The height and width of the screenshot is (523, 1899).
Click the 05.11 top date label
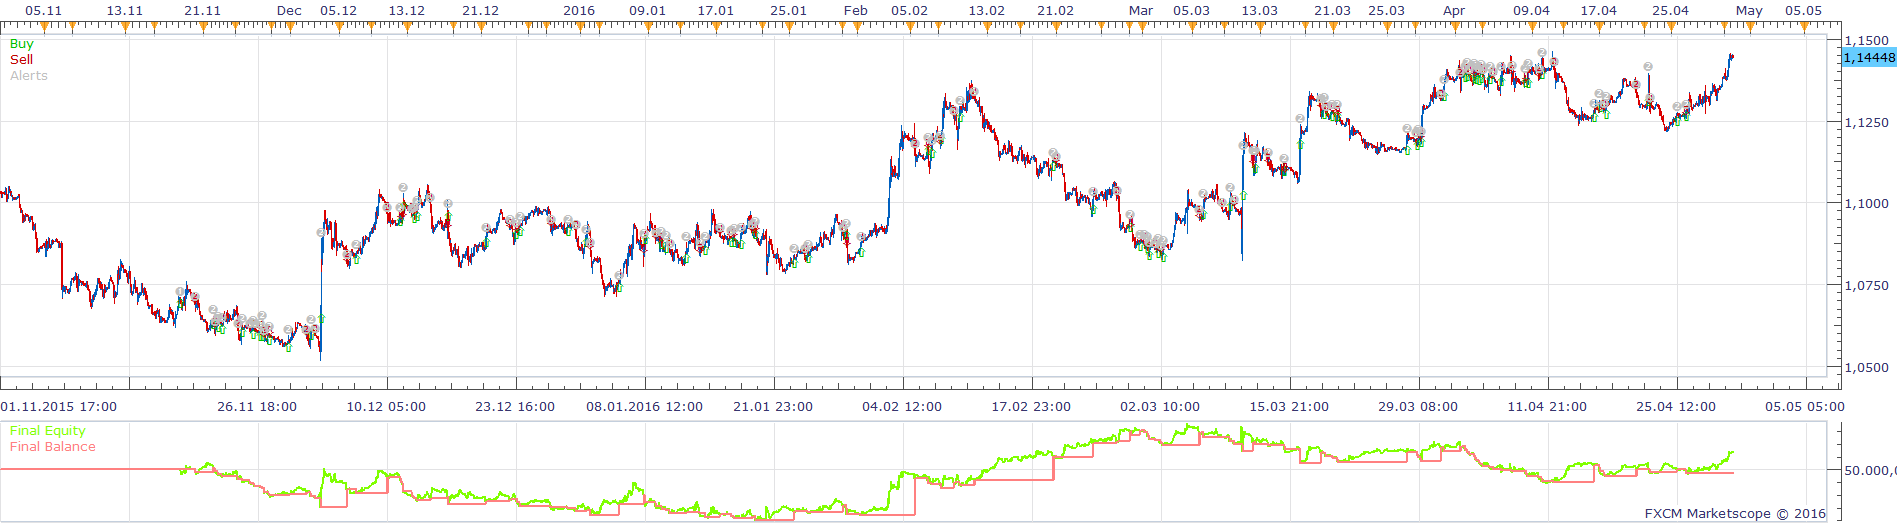tap(43, 11)
